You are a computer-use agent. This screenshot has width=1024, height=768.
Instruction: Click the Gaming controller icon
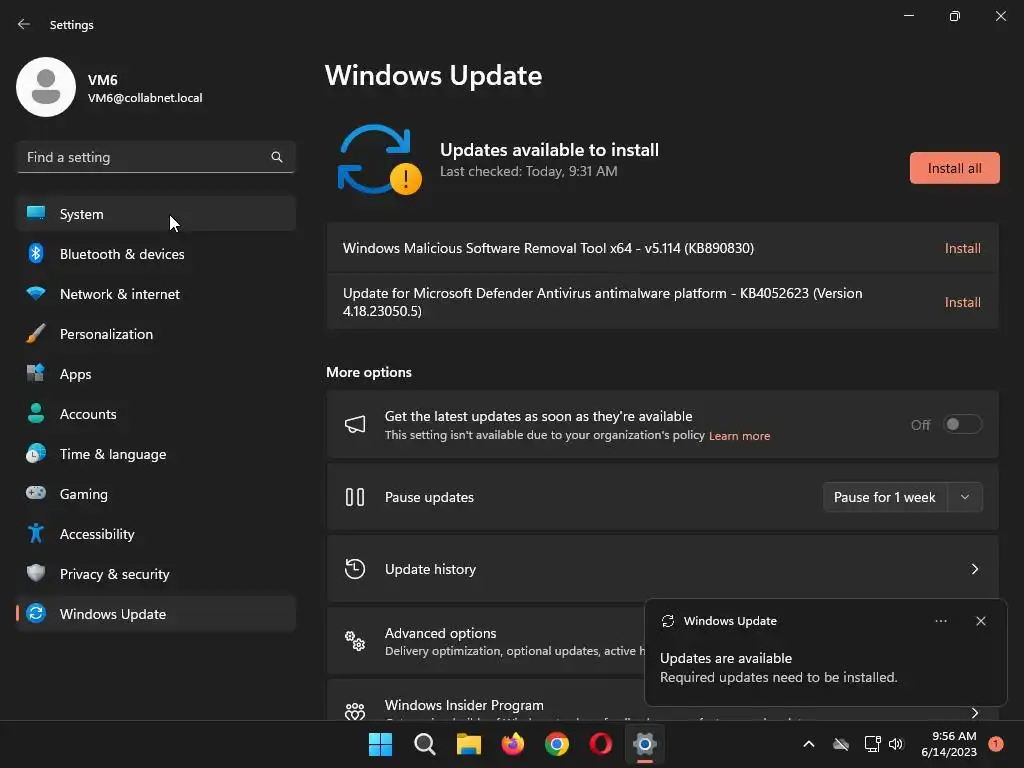point(36,493)
